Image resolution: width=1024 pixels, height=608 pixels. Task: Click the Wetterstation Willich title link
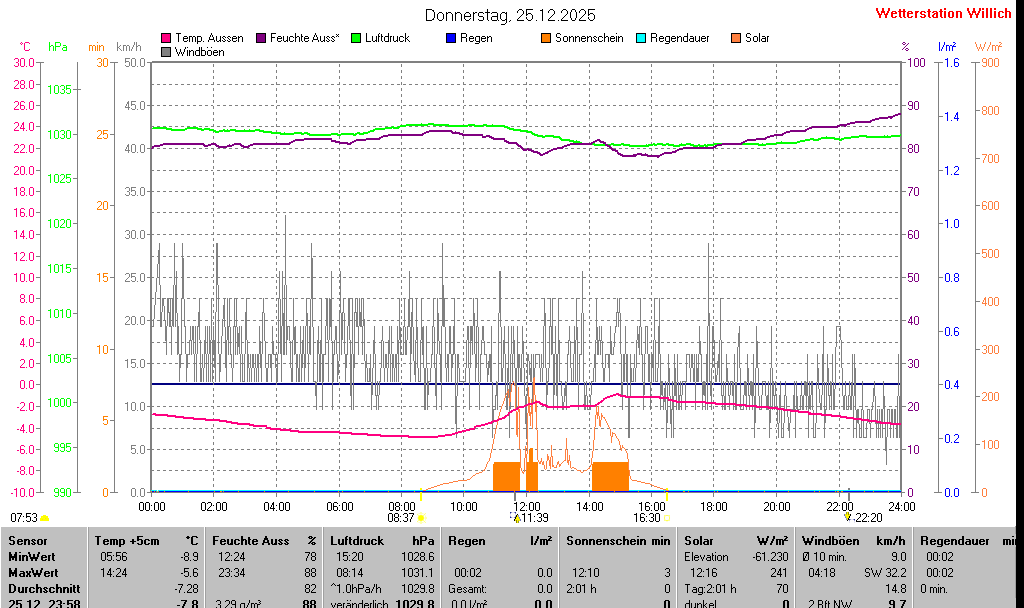(943, 13)
